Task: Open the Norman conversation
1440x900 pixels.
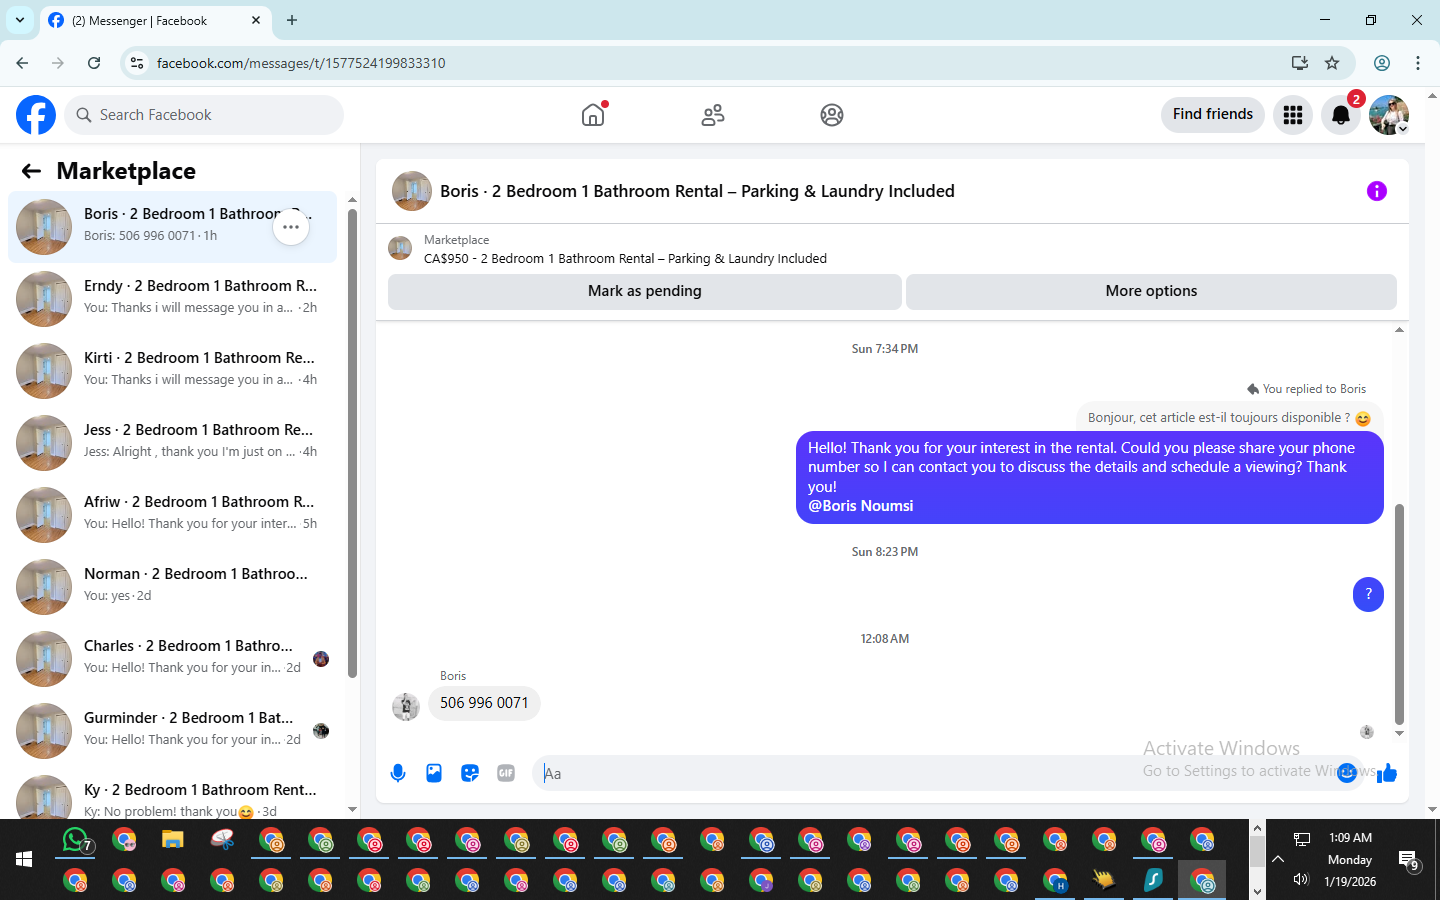Action: 172,587
